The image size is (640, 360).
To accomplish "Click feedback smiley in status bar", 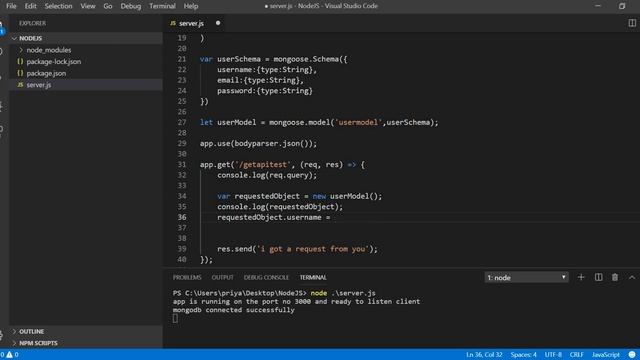I will [x=632, y=355].
